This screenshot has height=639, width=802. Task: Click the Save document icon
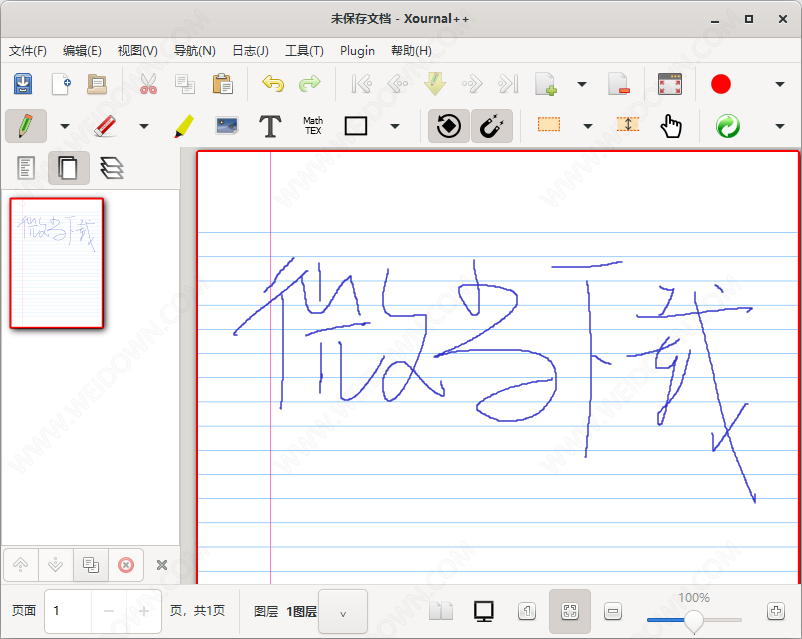tap(23, 84)
